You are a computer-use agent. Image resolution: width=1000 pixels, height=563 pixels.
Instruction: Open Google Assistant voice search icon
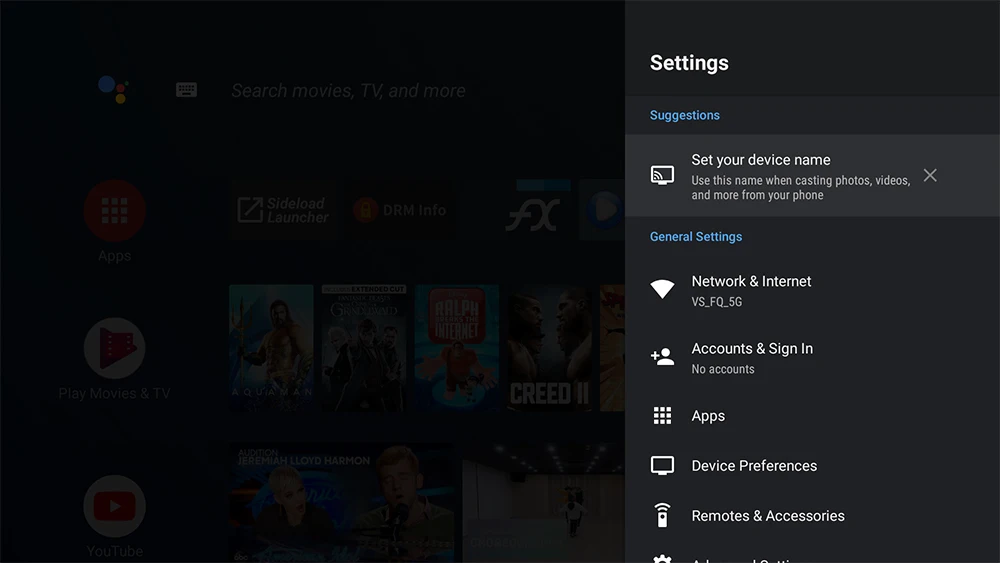pos(114,89)
